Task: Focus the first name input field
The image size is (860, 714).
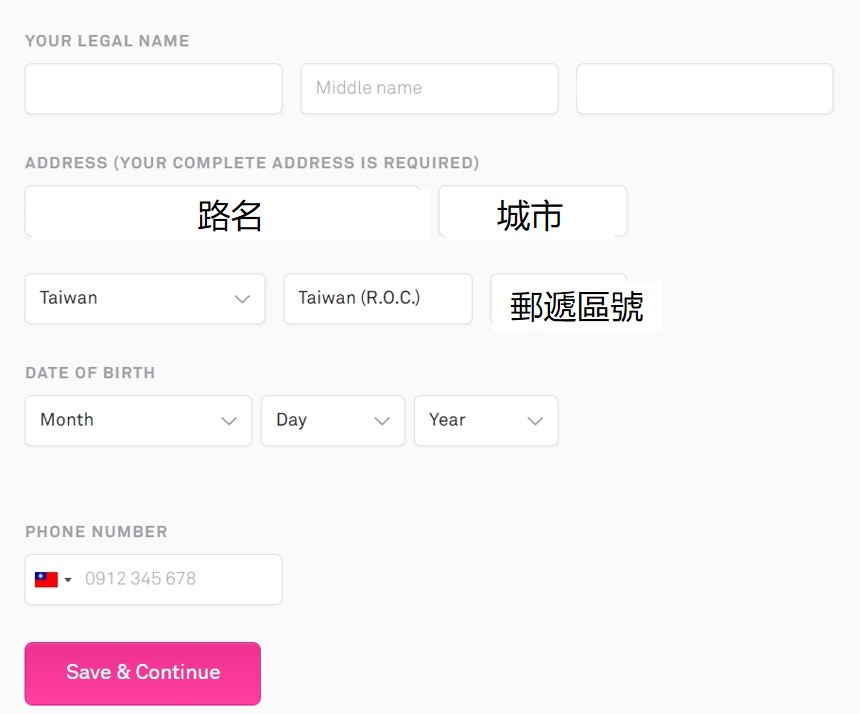Action: (154, 89)
